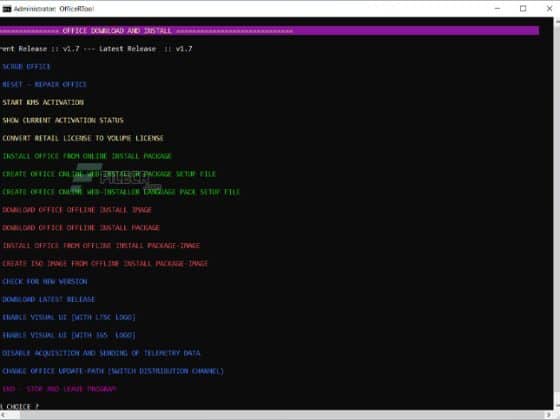The width and height of the screenshot is (560, 420).
Task: Click "DOWNLOAD OFFICE OFFLINE INSTALL PACKAGE"
Action: (x=81, y=228)
